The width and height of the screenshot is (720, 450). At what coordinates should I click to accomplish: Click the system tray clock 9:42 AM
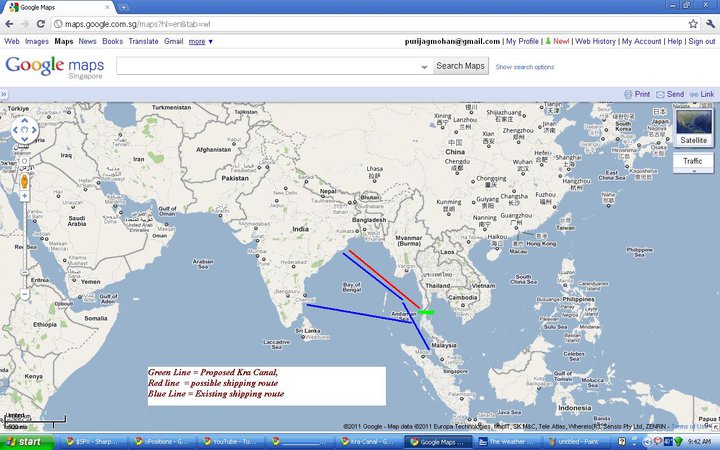coord(699,442)
